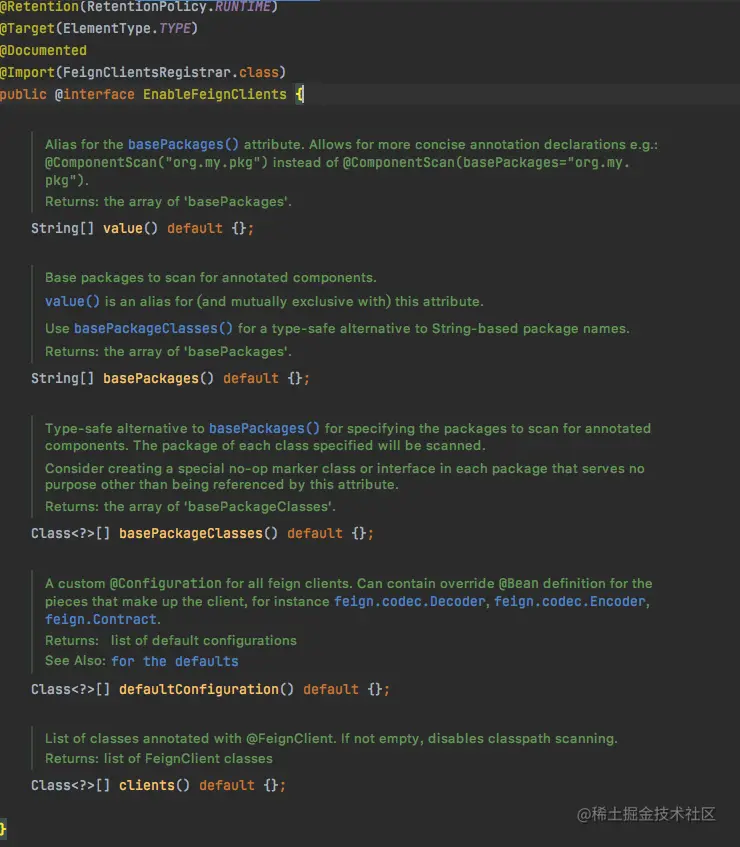Click the 'public' keyword
Viewport: 740px width, 847px height.
(23, 95)
